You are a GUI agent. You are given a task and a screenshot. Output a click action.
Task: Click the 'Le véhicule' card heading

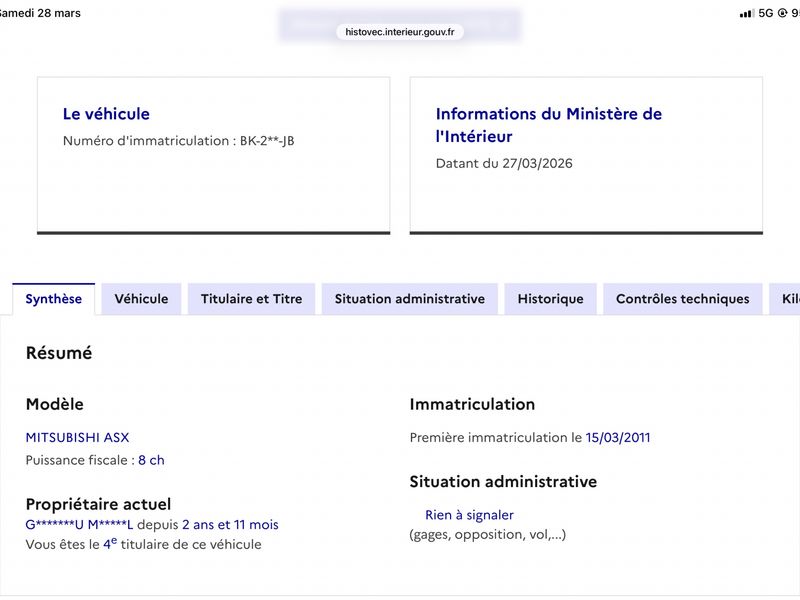(x=106, y=114)
